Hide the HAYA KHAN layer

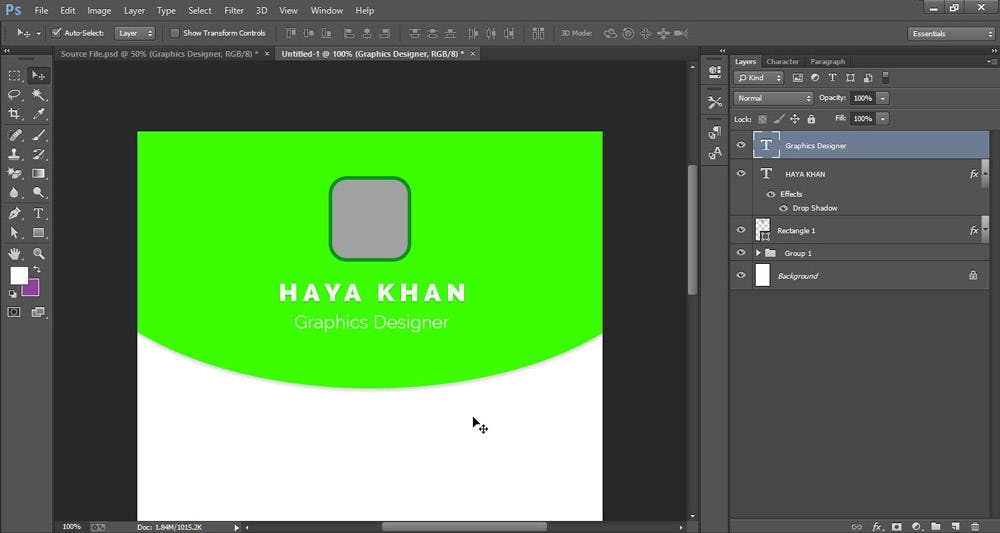[741, 174]
